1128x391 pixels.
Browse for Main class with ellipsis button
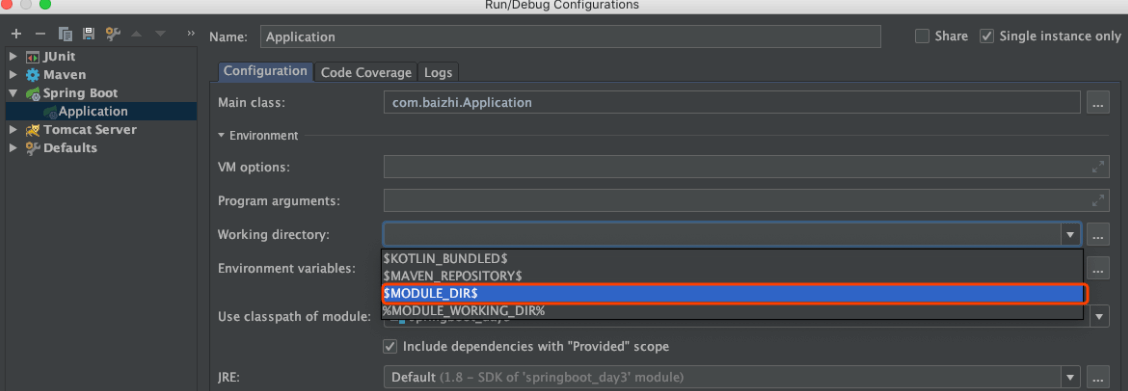pyautogui.click(x=1097, y=103)
